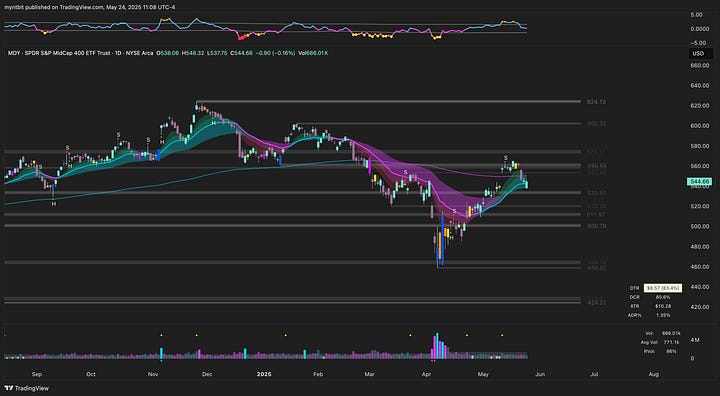Click the USD currency label

[698, 54]
